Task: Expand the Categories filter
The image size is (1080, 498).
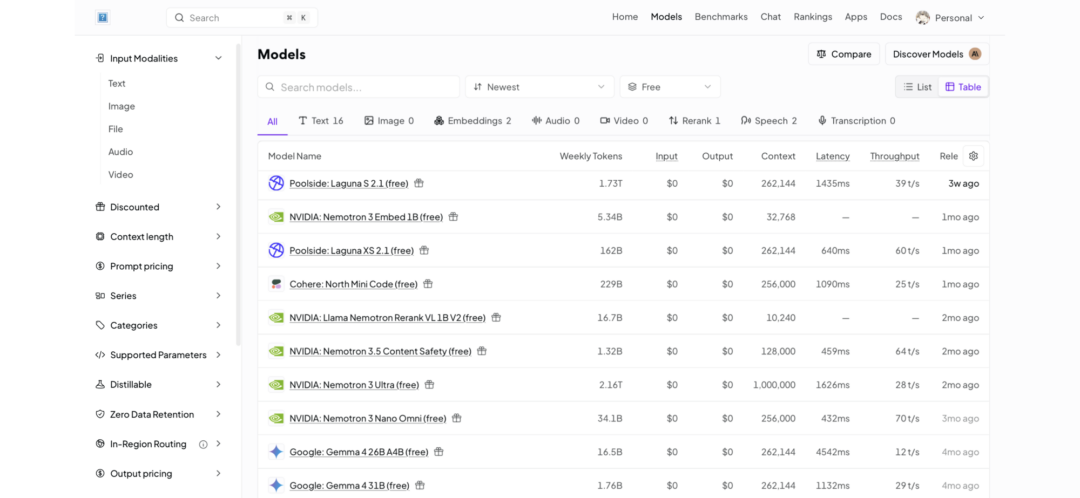Action: (x=159, y=325)
